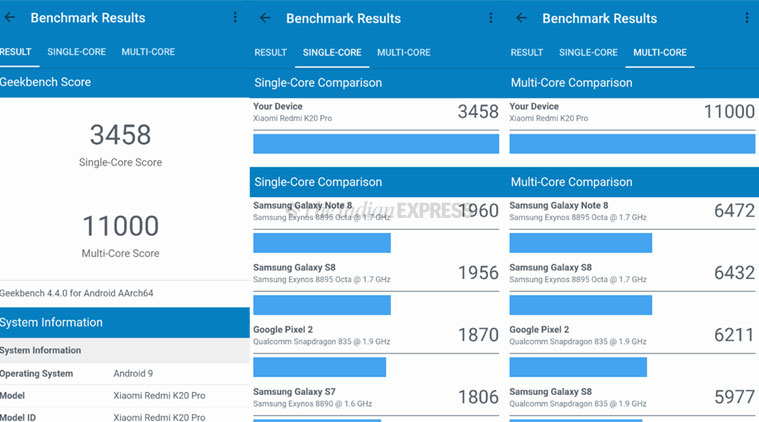Open the RESULT tab on the Multi-Core Comparison screen
Image resolution: width=759 pixels, height=422 pixels.
[527, 52]
